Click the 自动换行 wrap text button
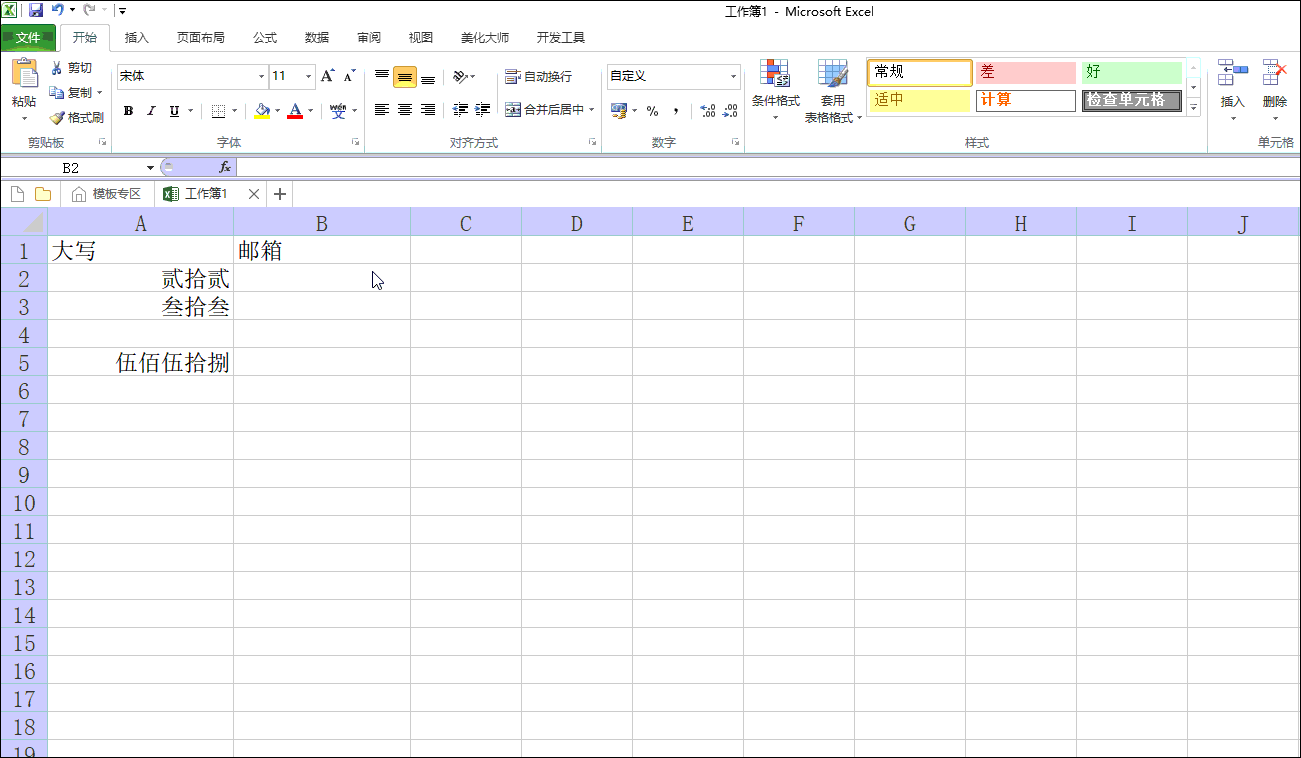Image resolution: width=1301 pixels, height=758 pixels. tap(539, 76)
